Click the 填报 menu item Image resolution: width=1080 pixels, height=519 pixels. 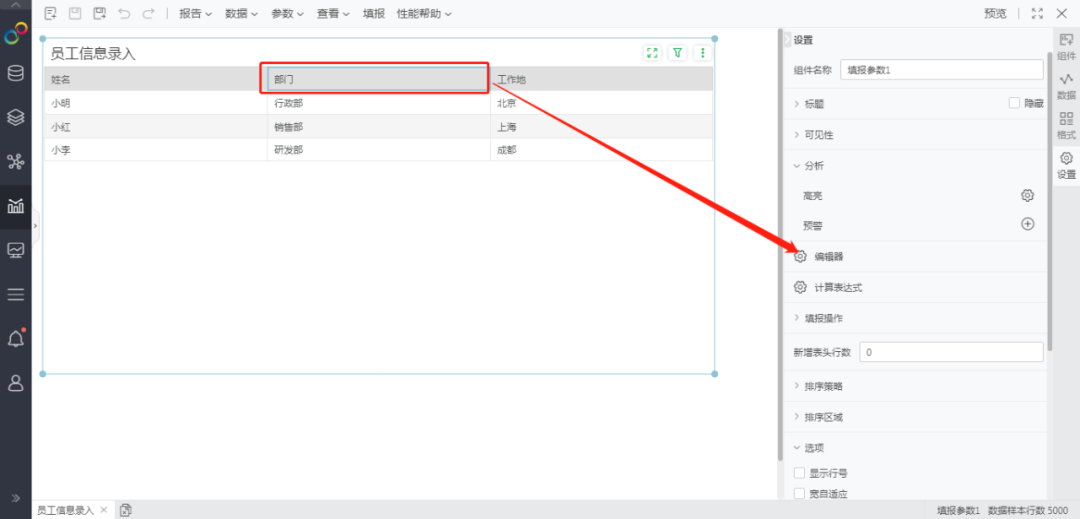[374, 14]
